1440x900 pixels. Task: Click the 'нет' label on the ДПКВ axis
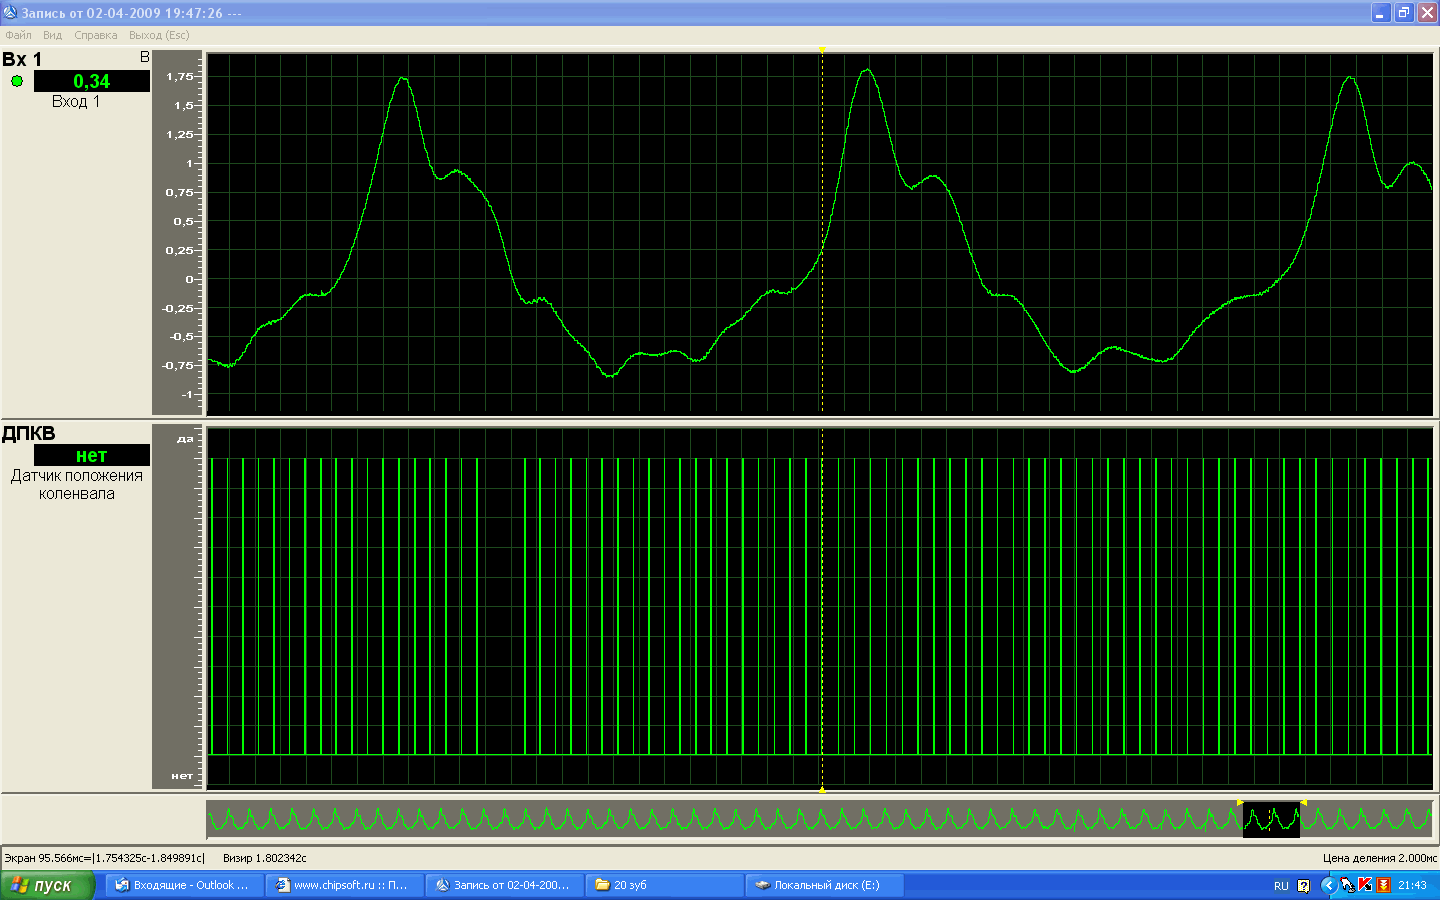182,776
